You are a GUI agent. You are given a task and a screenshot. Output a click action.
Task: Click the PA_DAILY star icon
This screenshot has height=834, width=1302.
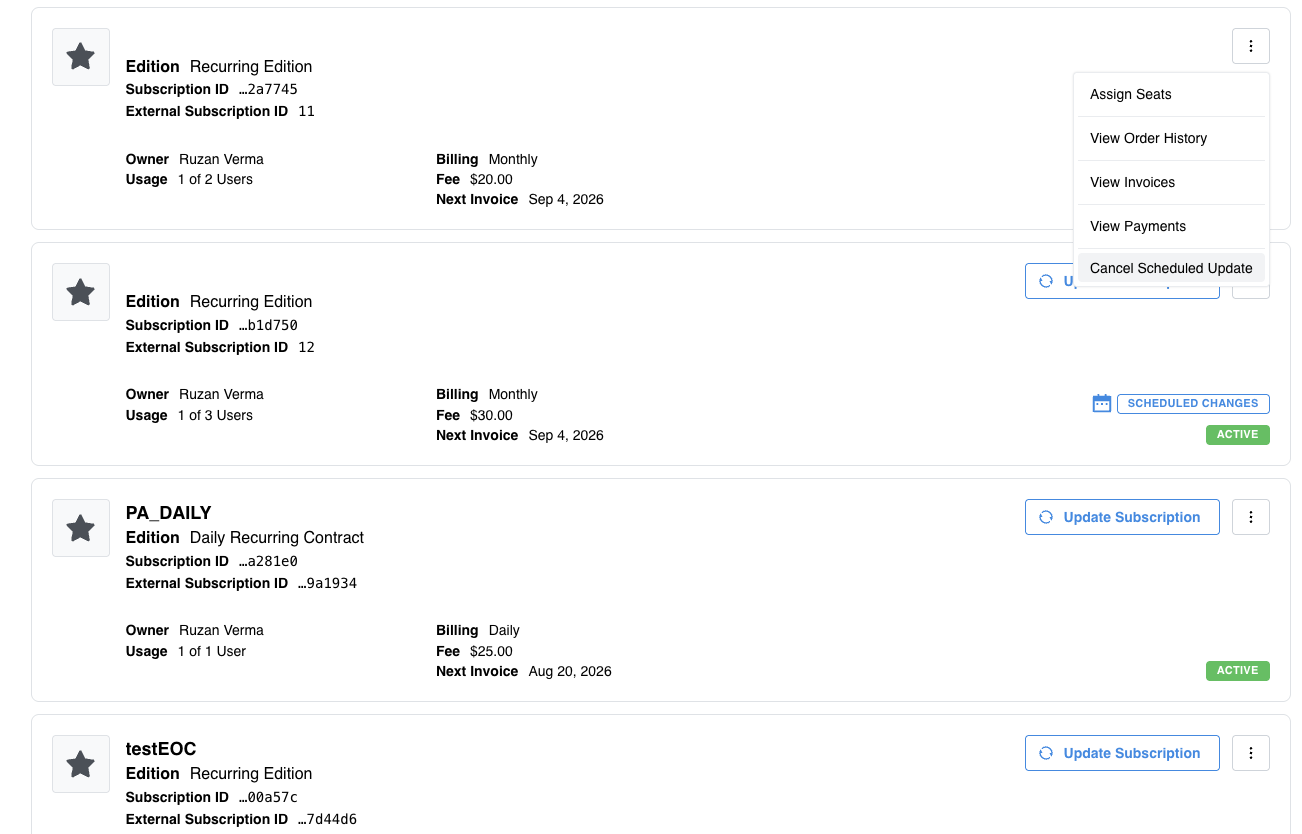81,528
